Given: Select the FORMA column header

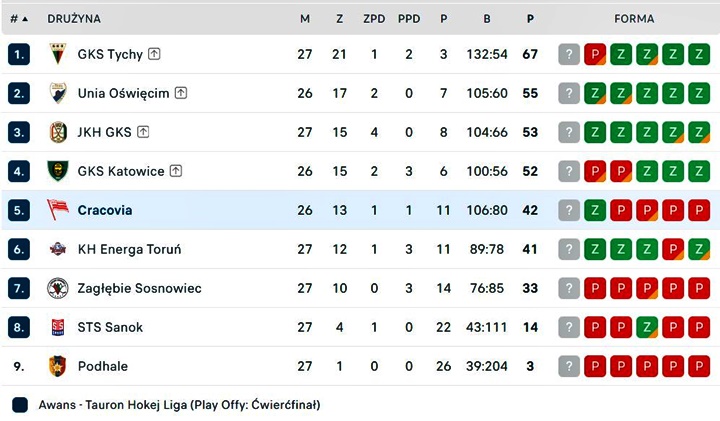Looking at the screenshot, I should point(634,19).
